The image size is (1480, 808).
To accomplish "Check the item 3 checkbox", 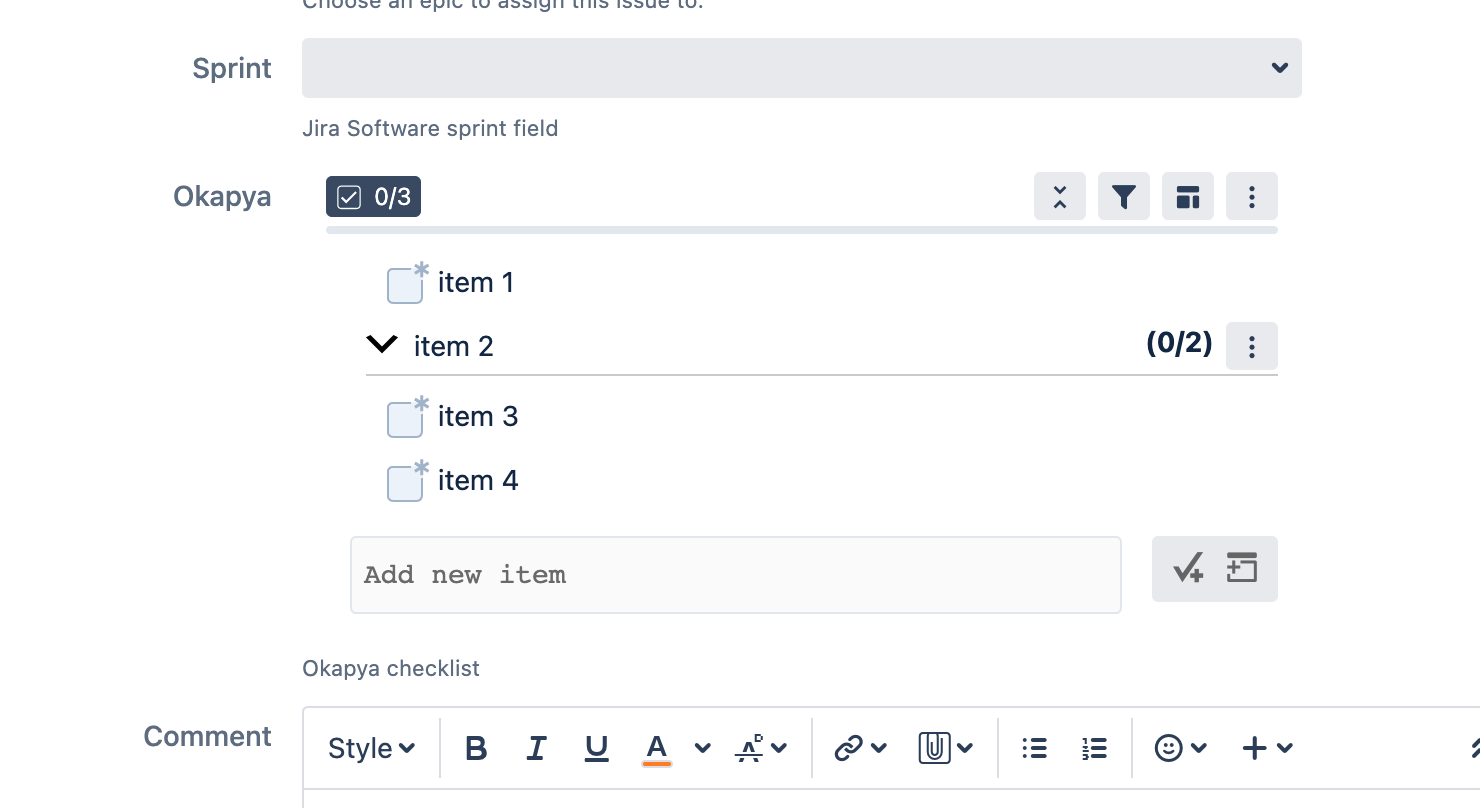I will tap(403, 419).
